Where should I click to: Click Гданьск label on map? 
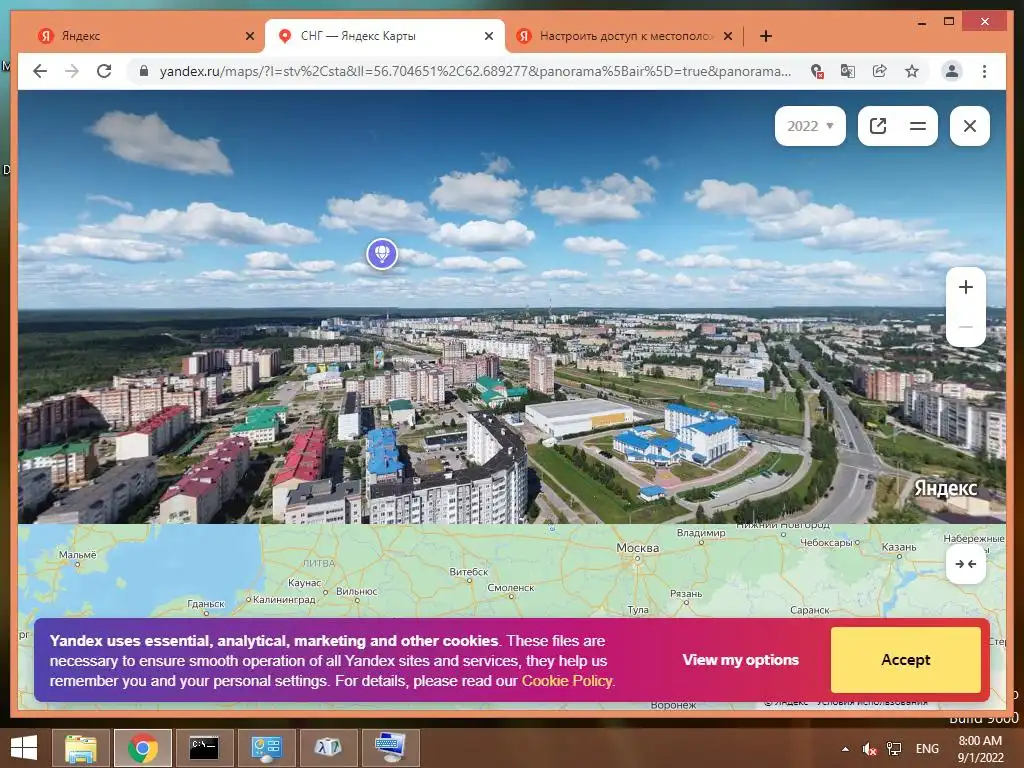click(206, 604)
